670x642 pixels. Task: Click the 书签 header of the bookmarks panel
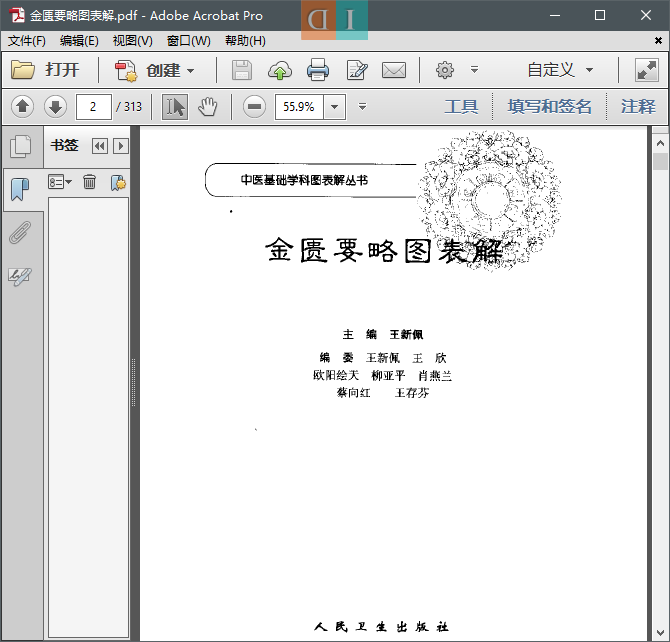click(65, 145)
